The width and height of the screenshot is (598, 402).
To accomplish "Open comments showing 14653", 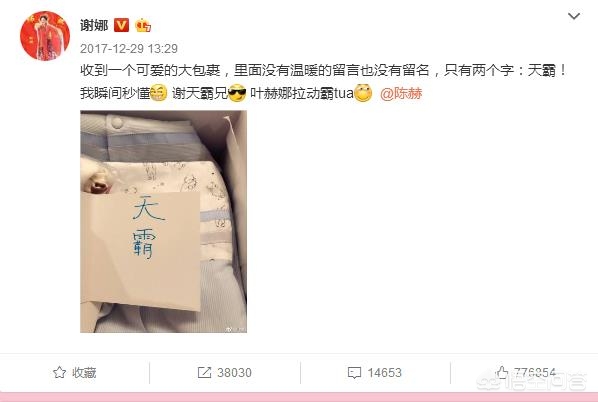I will pyautogui.click(x=384, y=373).
